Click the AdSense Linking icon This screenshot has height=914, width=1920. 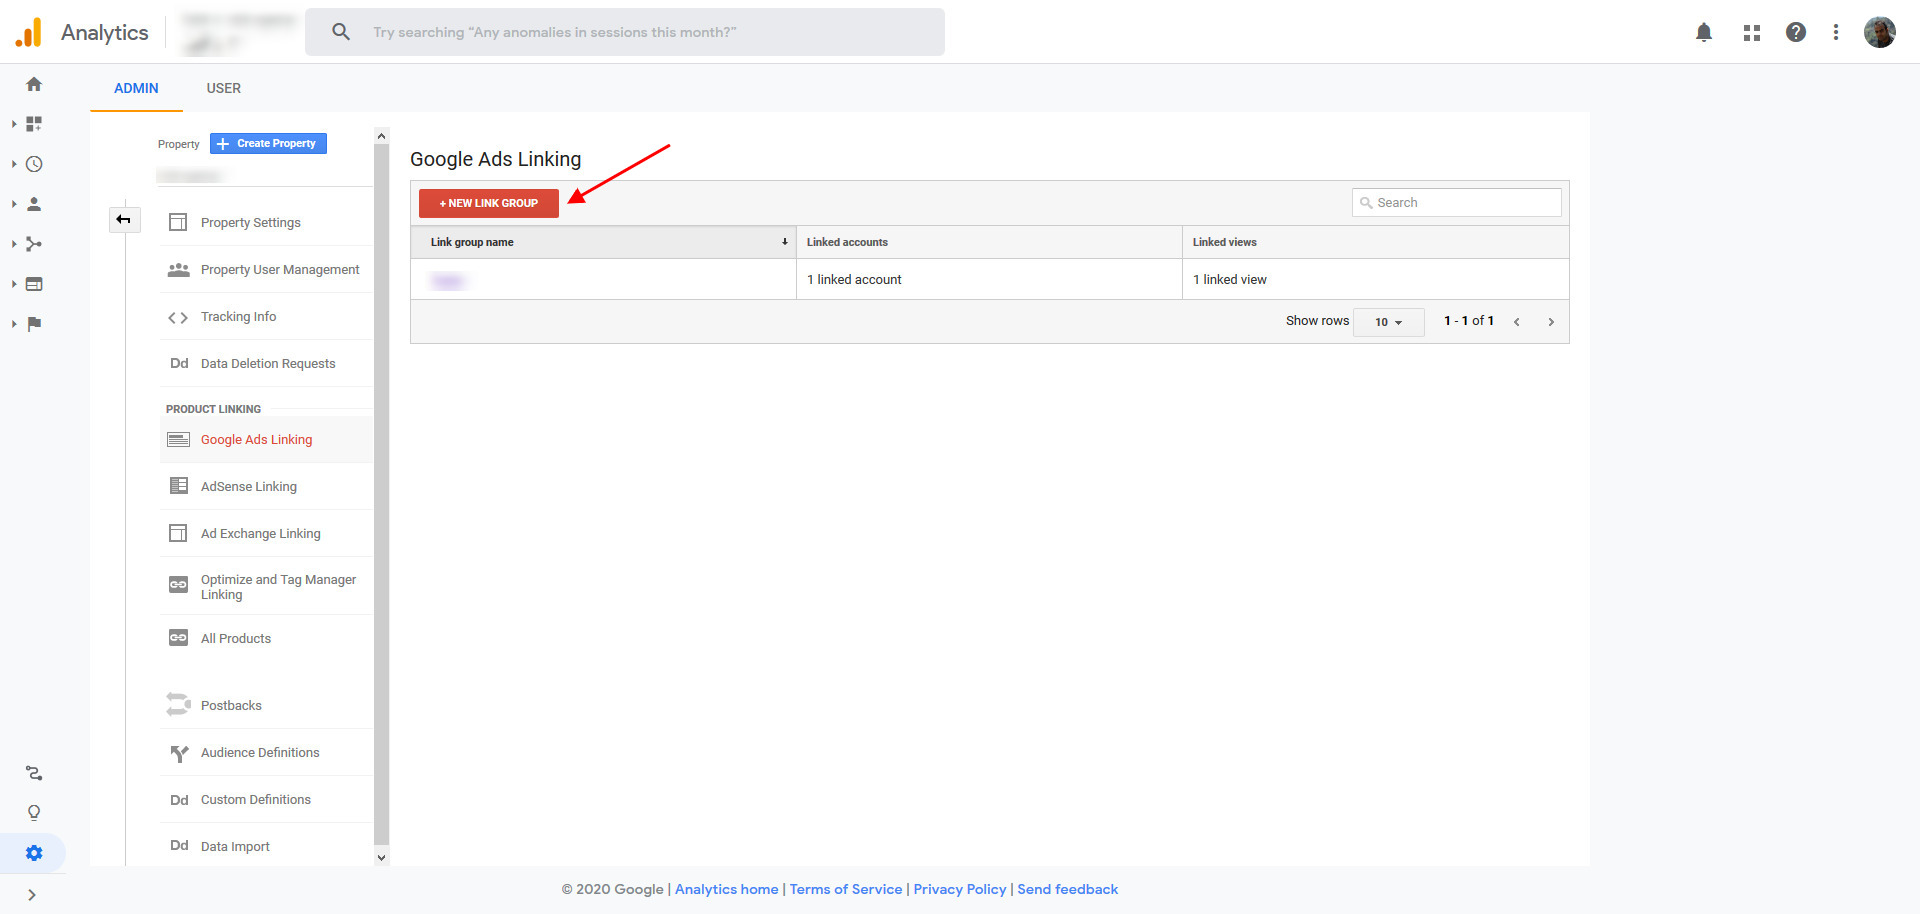(x=178, y=486)
